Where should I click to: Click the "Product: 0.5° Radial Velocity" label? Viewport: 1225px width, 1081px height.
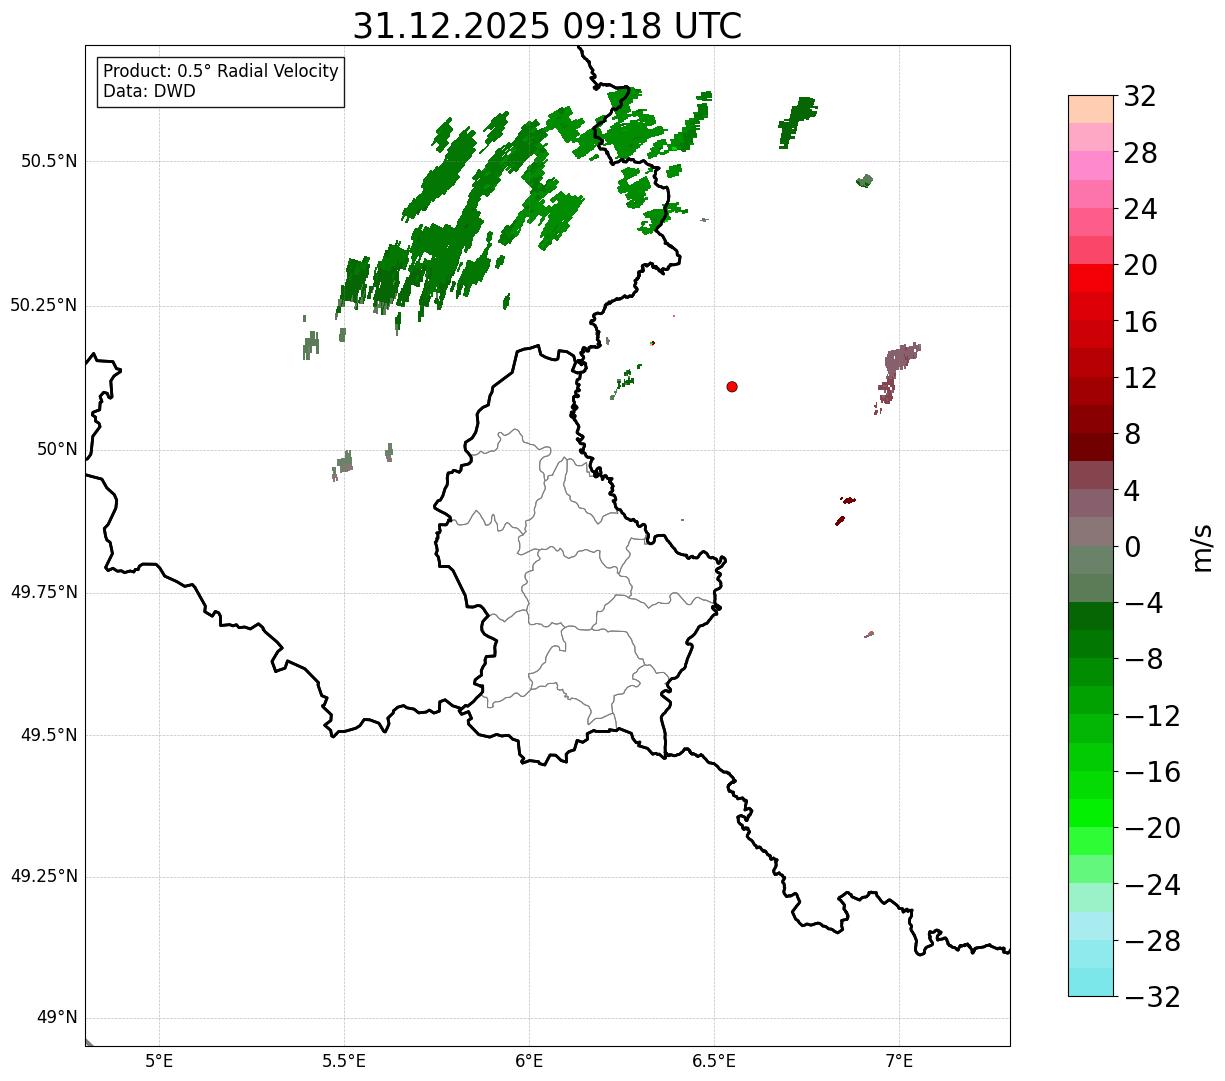click(x=221, y=72)
